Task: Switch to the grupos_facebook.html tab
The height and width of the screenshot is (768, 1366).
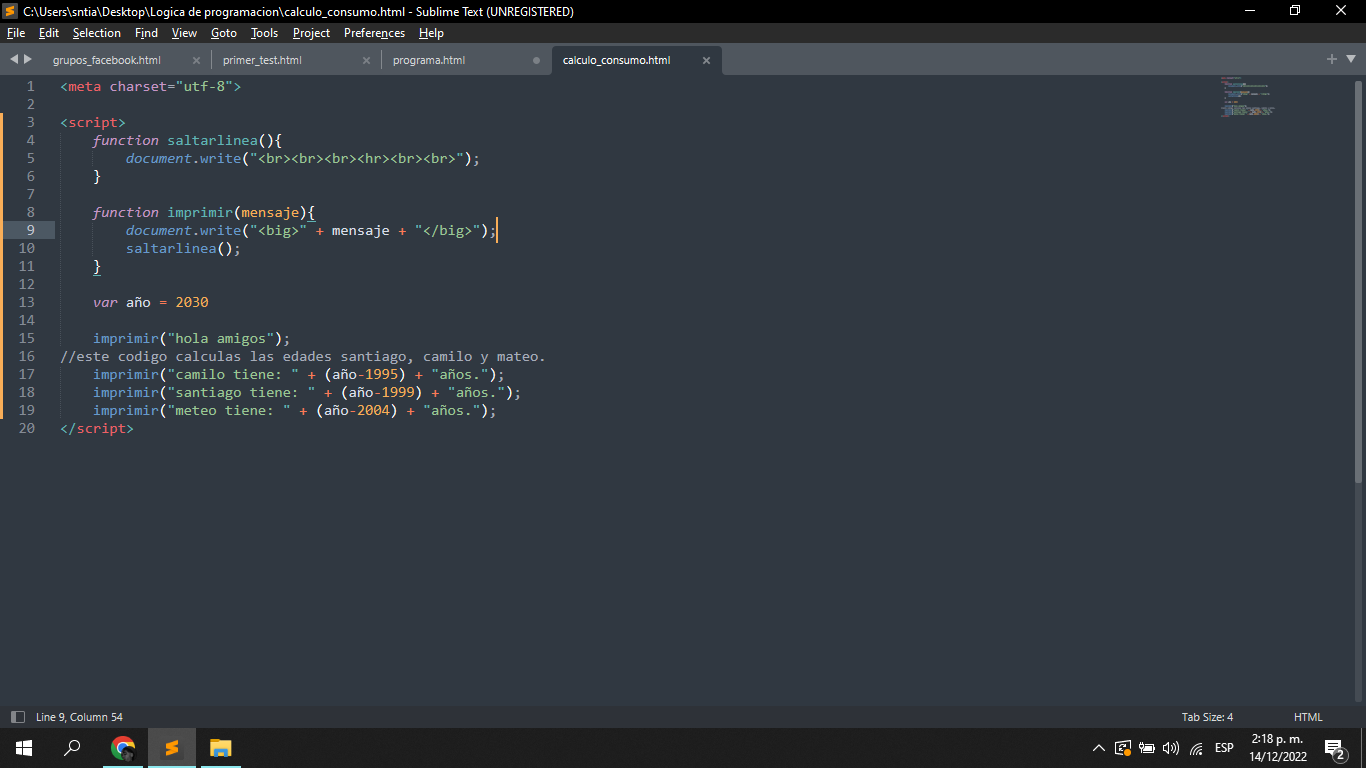Action: click(x=107, y=60)
